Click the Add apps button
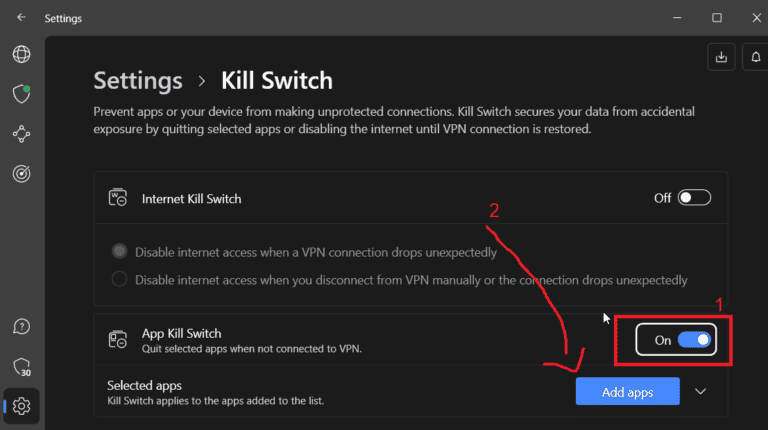Image resolution: width=768 pixels, height=430 pixels. 627,392
